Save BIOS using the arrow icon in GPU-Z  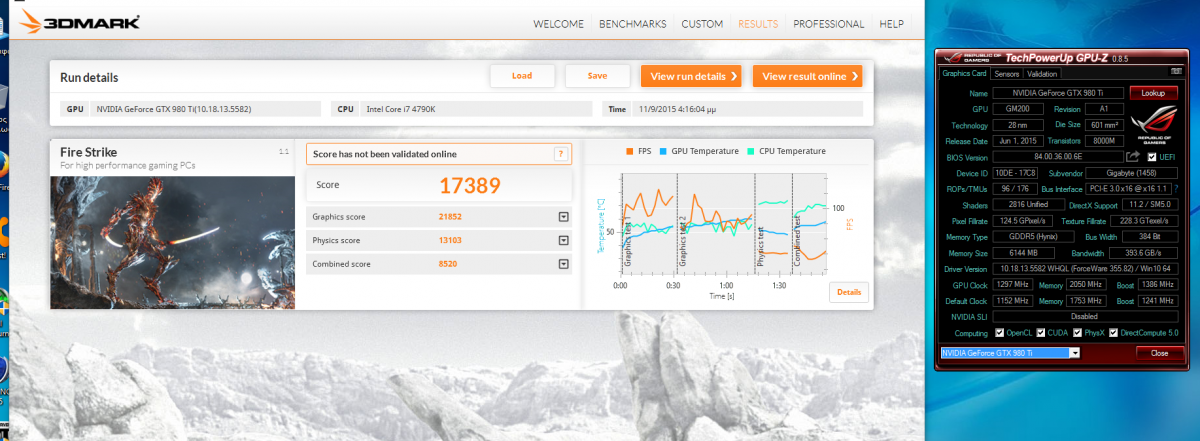click(x=1133, y=157)
